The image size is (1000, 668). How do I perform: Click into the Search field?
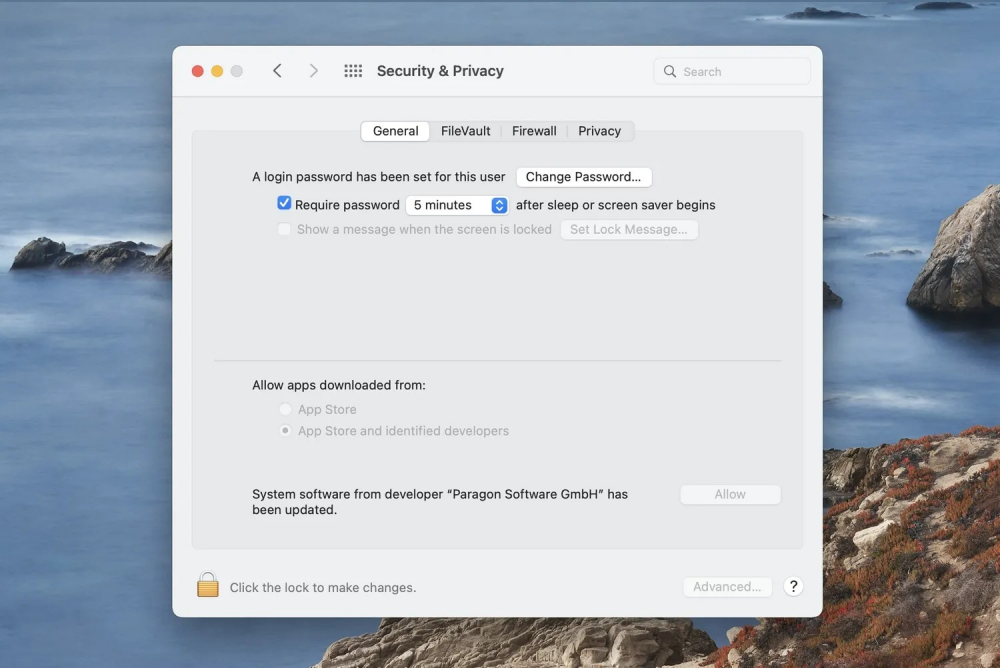pyautogui.click(x=742, y=72)
